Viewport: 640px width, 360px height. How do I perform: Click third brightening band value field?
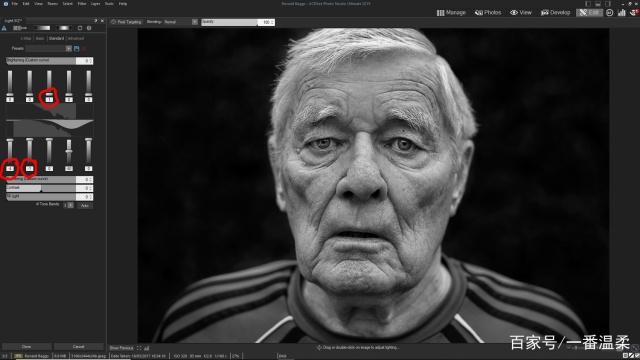(49, 99)
